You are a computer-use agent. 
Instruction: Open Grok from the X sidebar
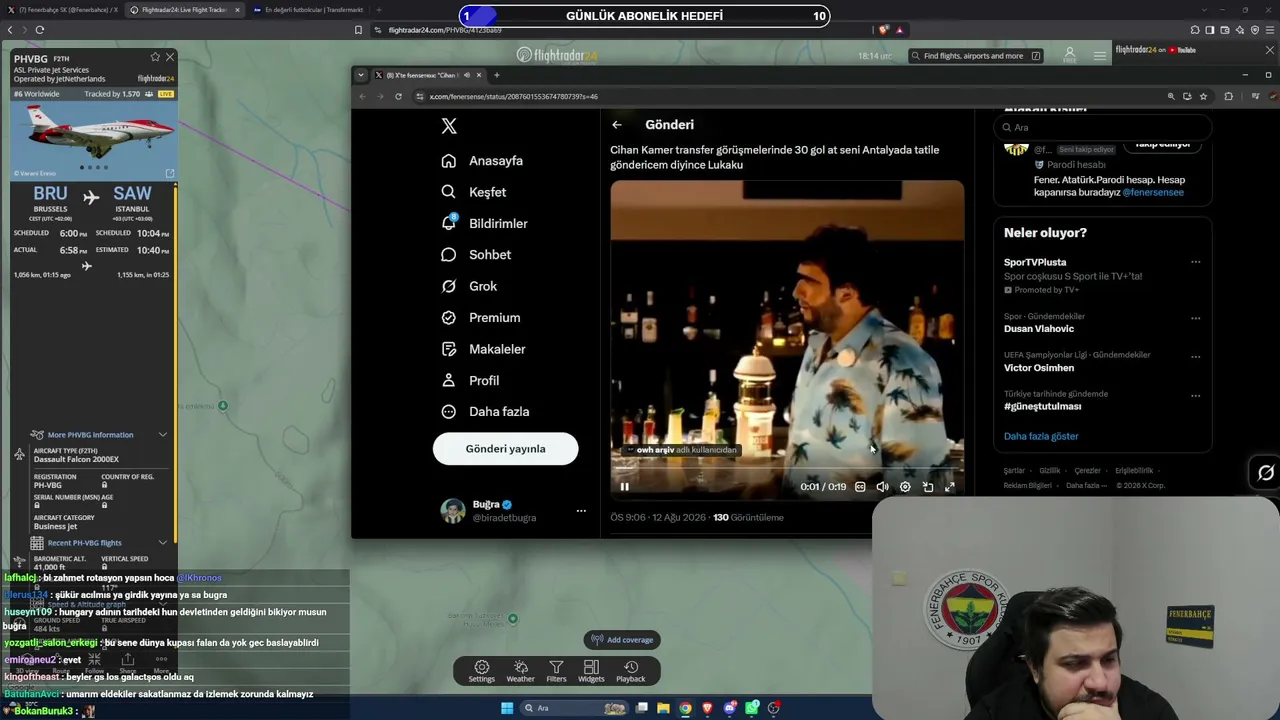point(469,286)
